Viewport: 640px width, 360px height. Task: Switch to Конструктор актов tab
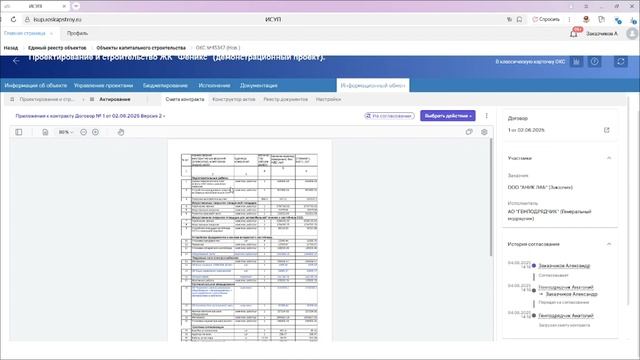pyautogui.click(x=233, y=99)
